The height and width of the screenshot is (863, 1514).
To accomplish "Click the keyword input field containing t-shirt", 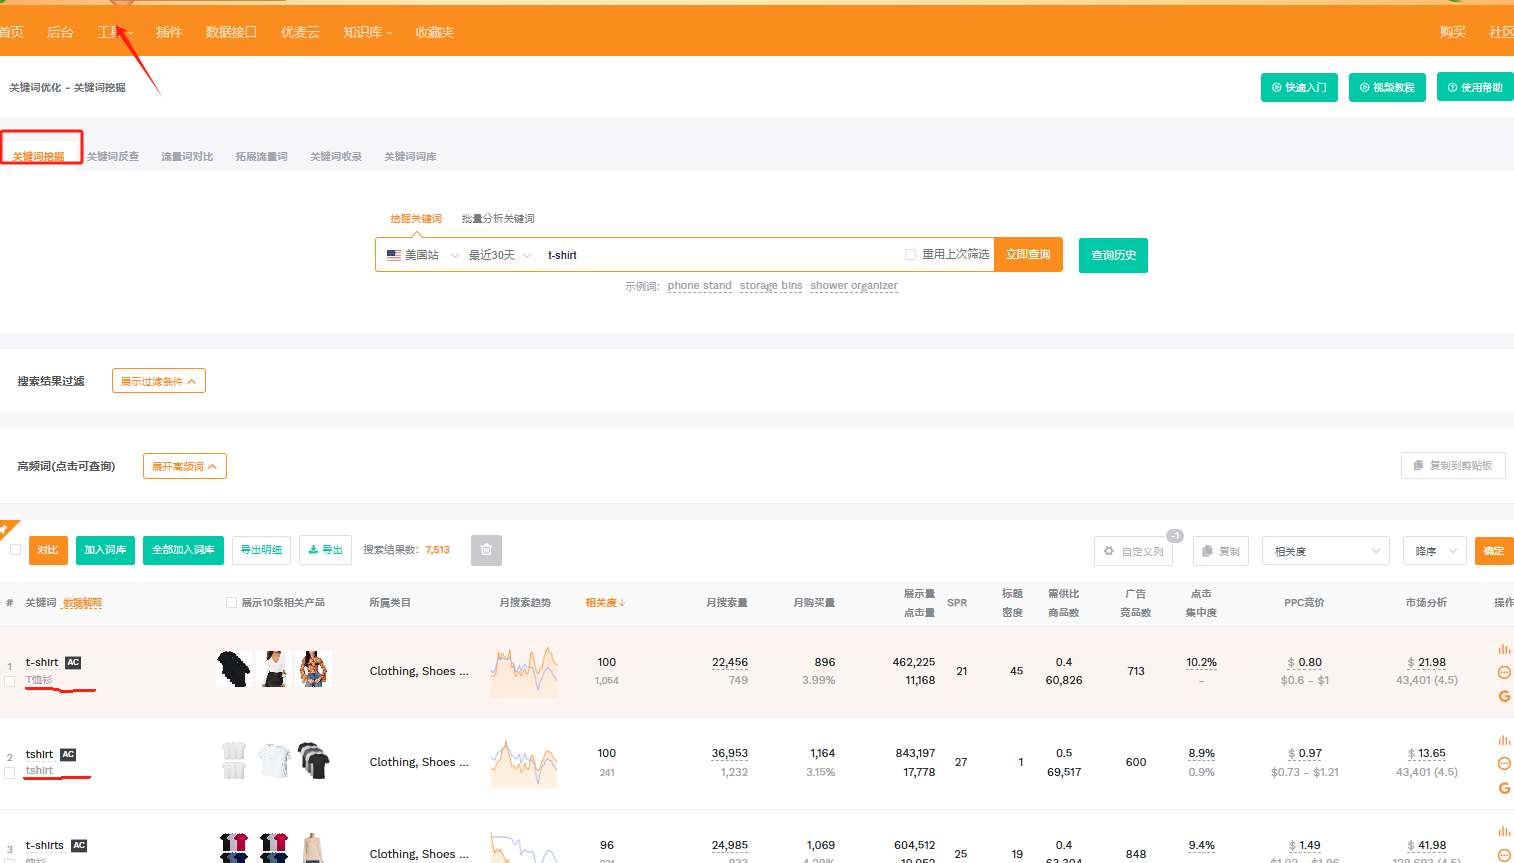I will point(720,255).
